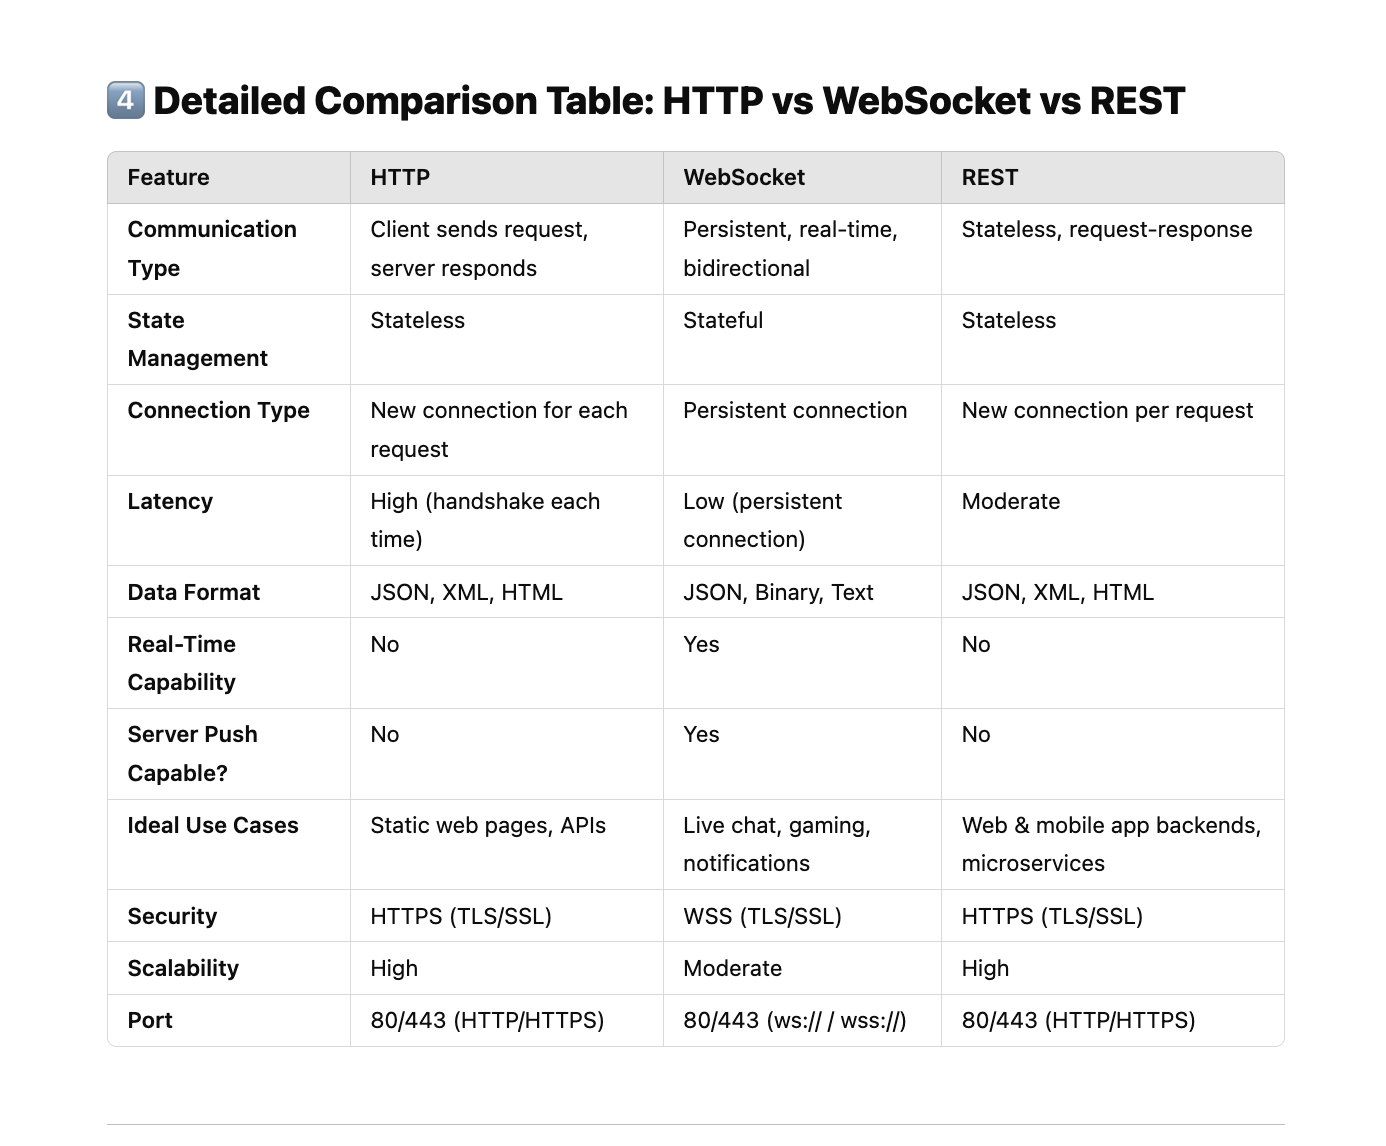Select the Server Push Capable? row label
1386x1146 pixels.
(192, 754)
